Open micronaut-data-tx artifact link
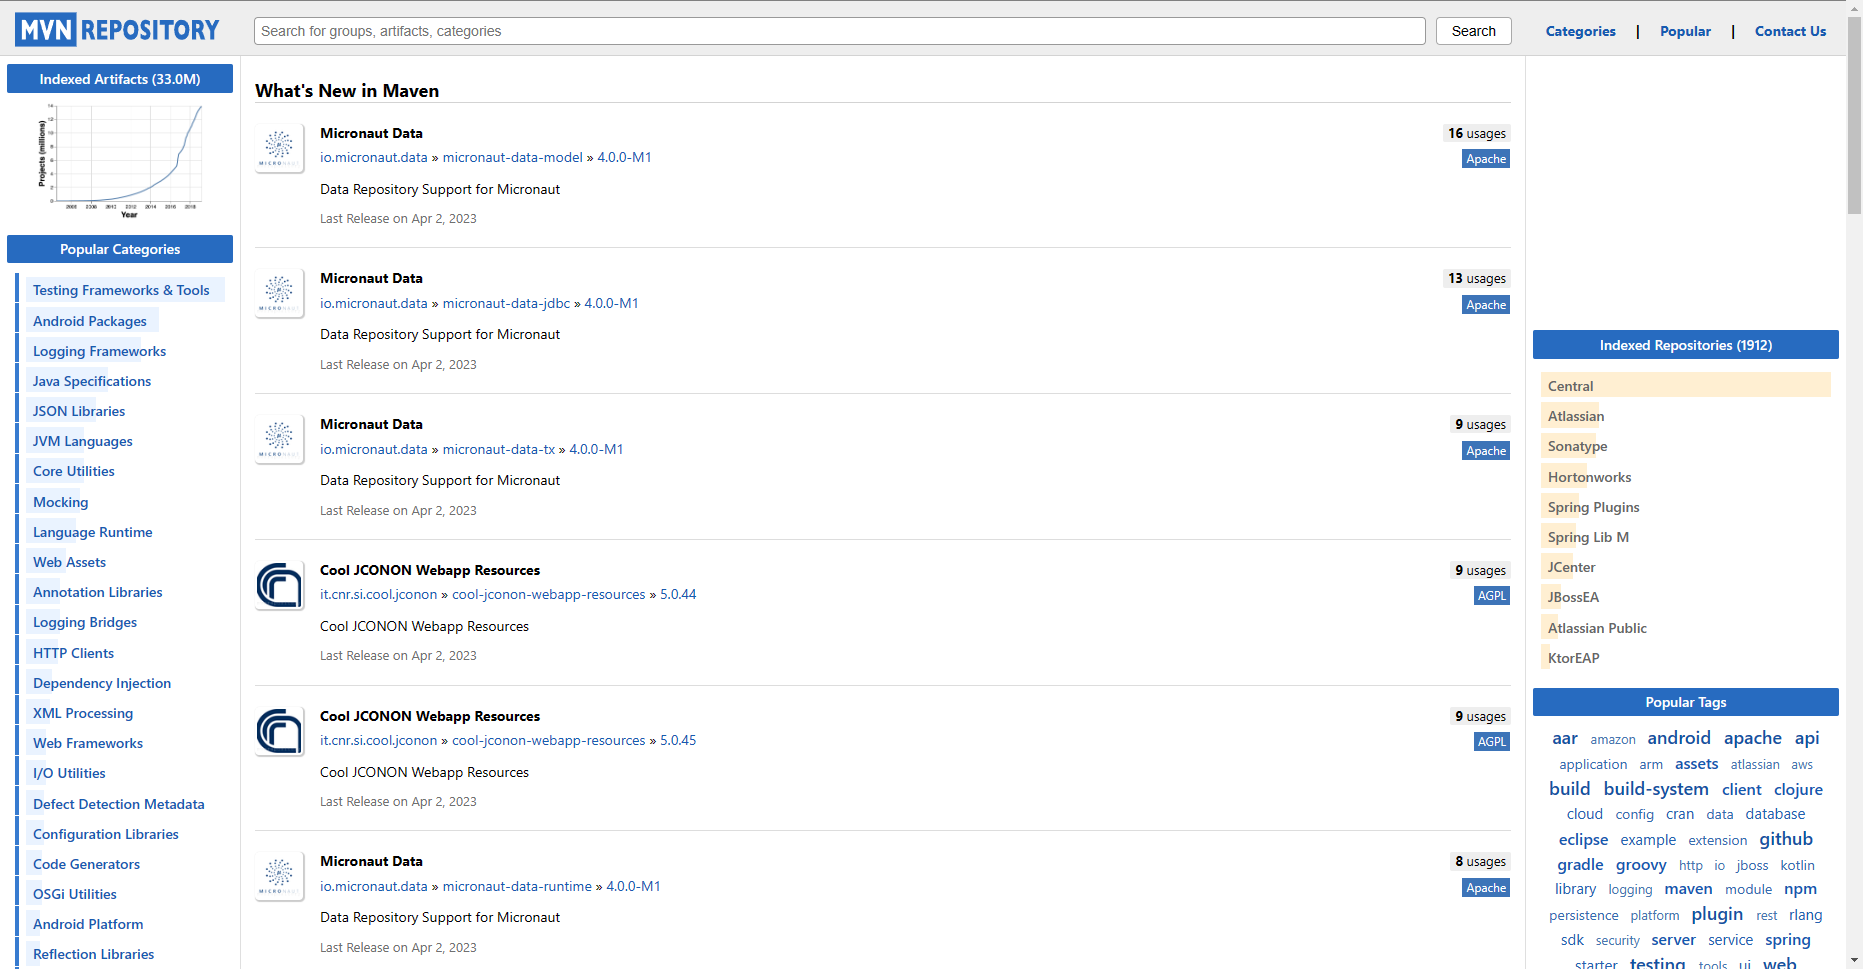Viewport: 1863px width, 969px height. point(498,449)
